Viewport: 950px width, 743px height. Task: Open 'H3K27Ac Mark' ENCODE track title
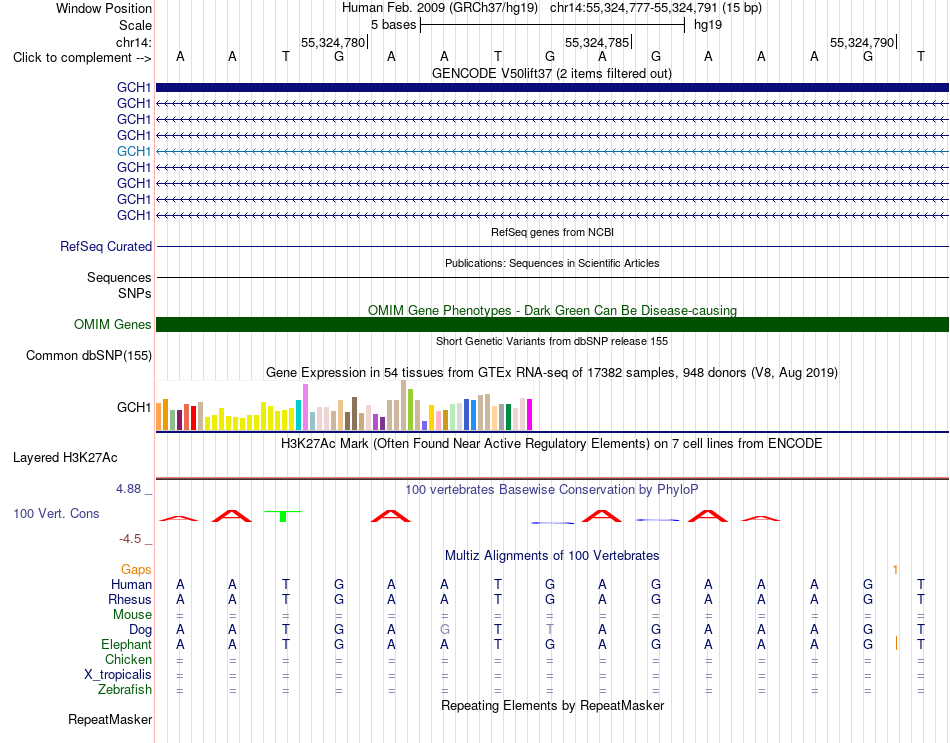pyautogui.click(x=552, y=444)
